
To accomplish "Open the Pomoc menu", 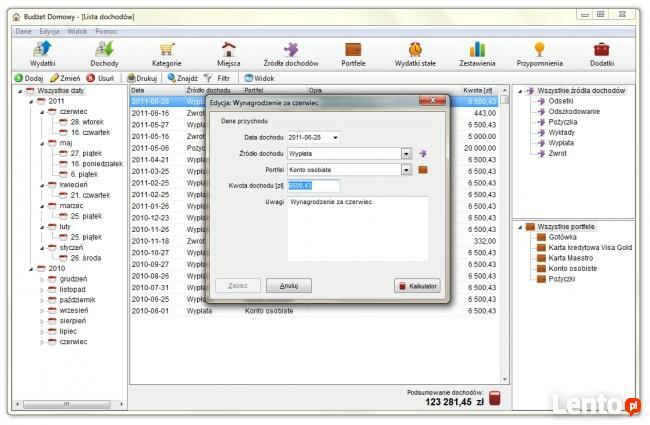I will click(106, 32).
